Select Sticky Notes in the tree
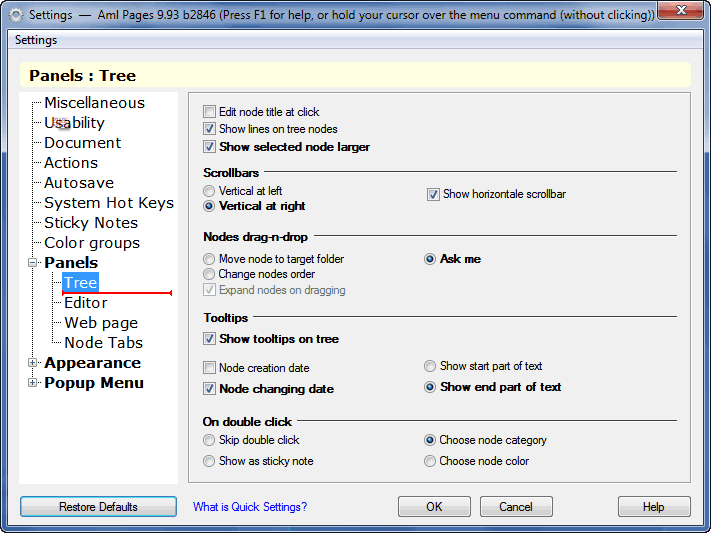The width and height of the screenshot is (711, 533). coord(91,223)
